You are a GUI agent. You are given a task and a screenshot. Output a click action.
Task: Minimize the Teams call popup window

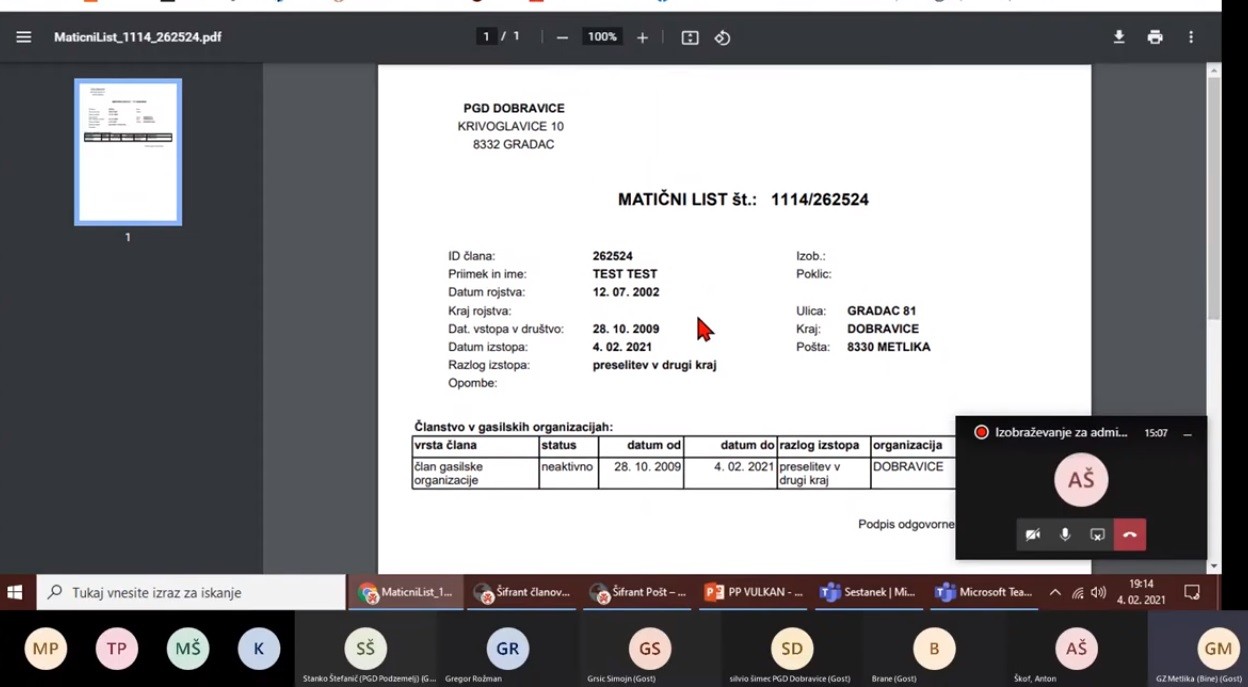1187,434
